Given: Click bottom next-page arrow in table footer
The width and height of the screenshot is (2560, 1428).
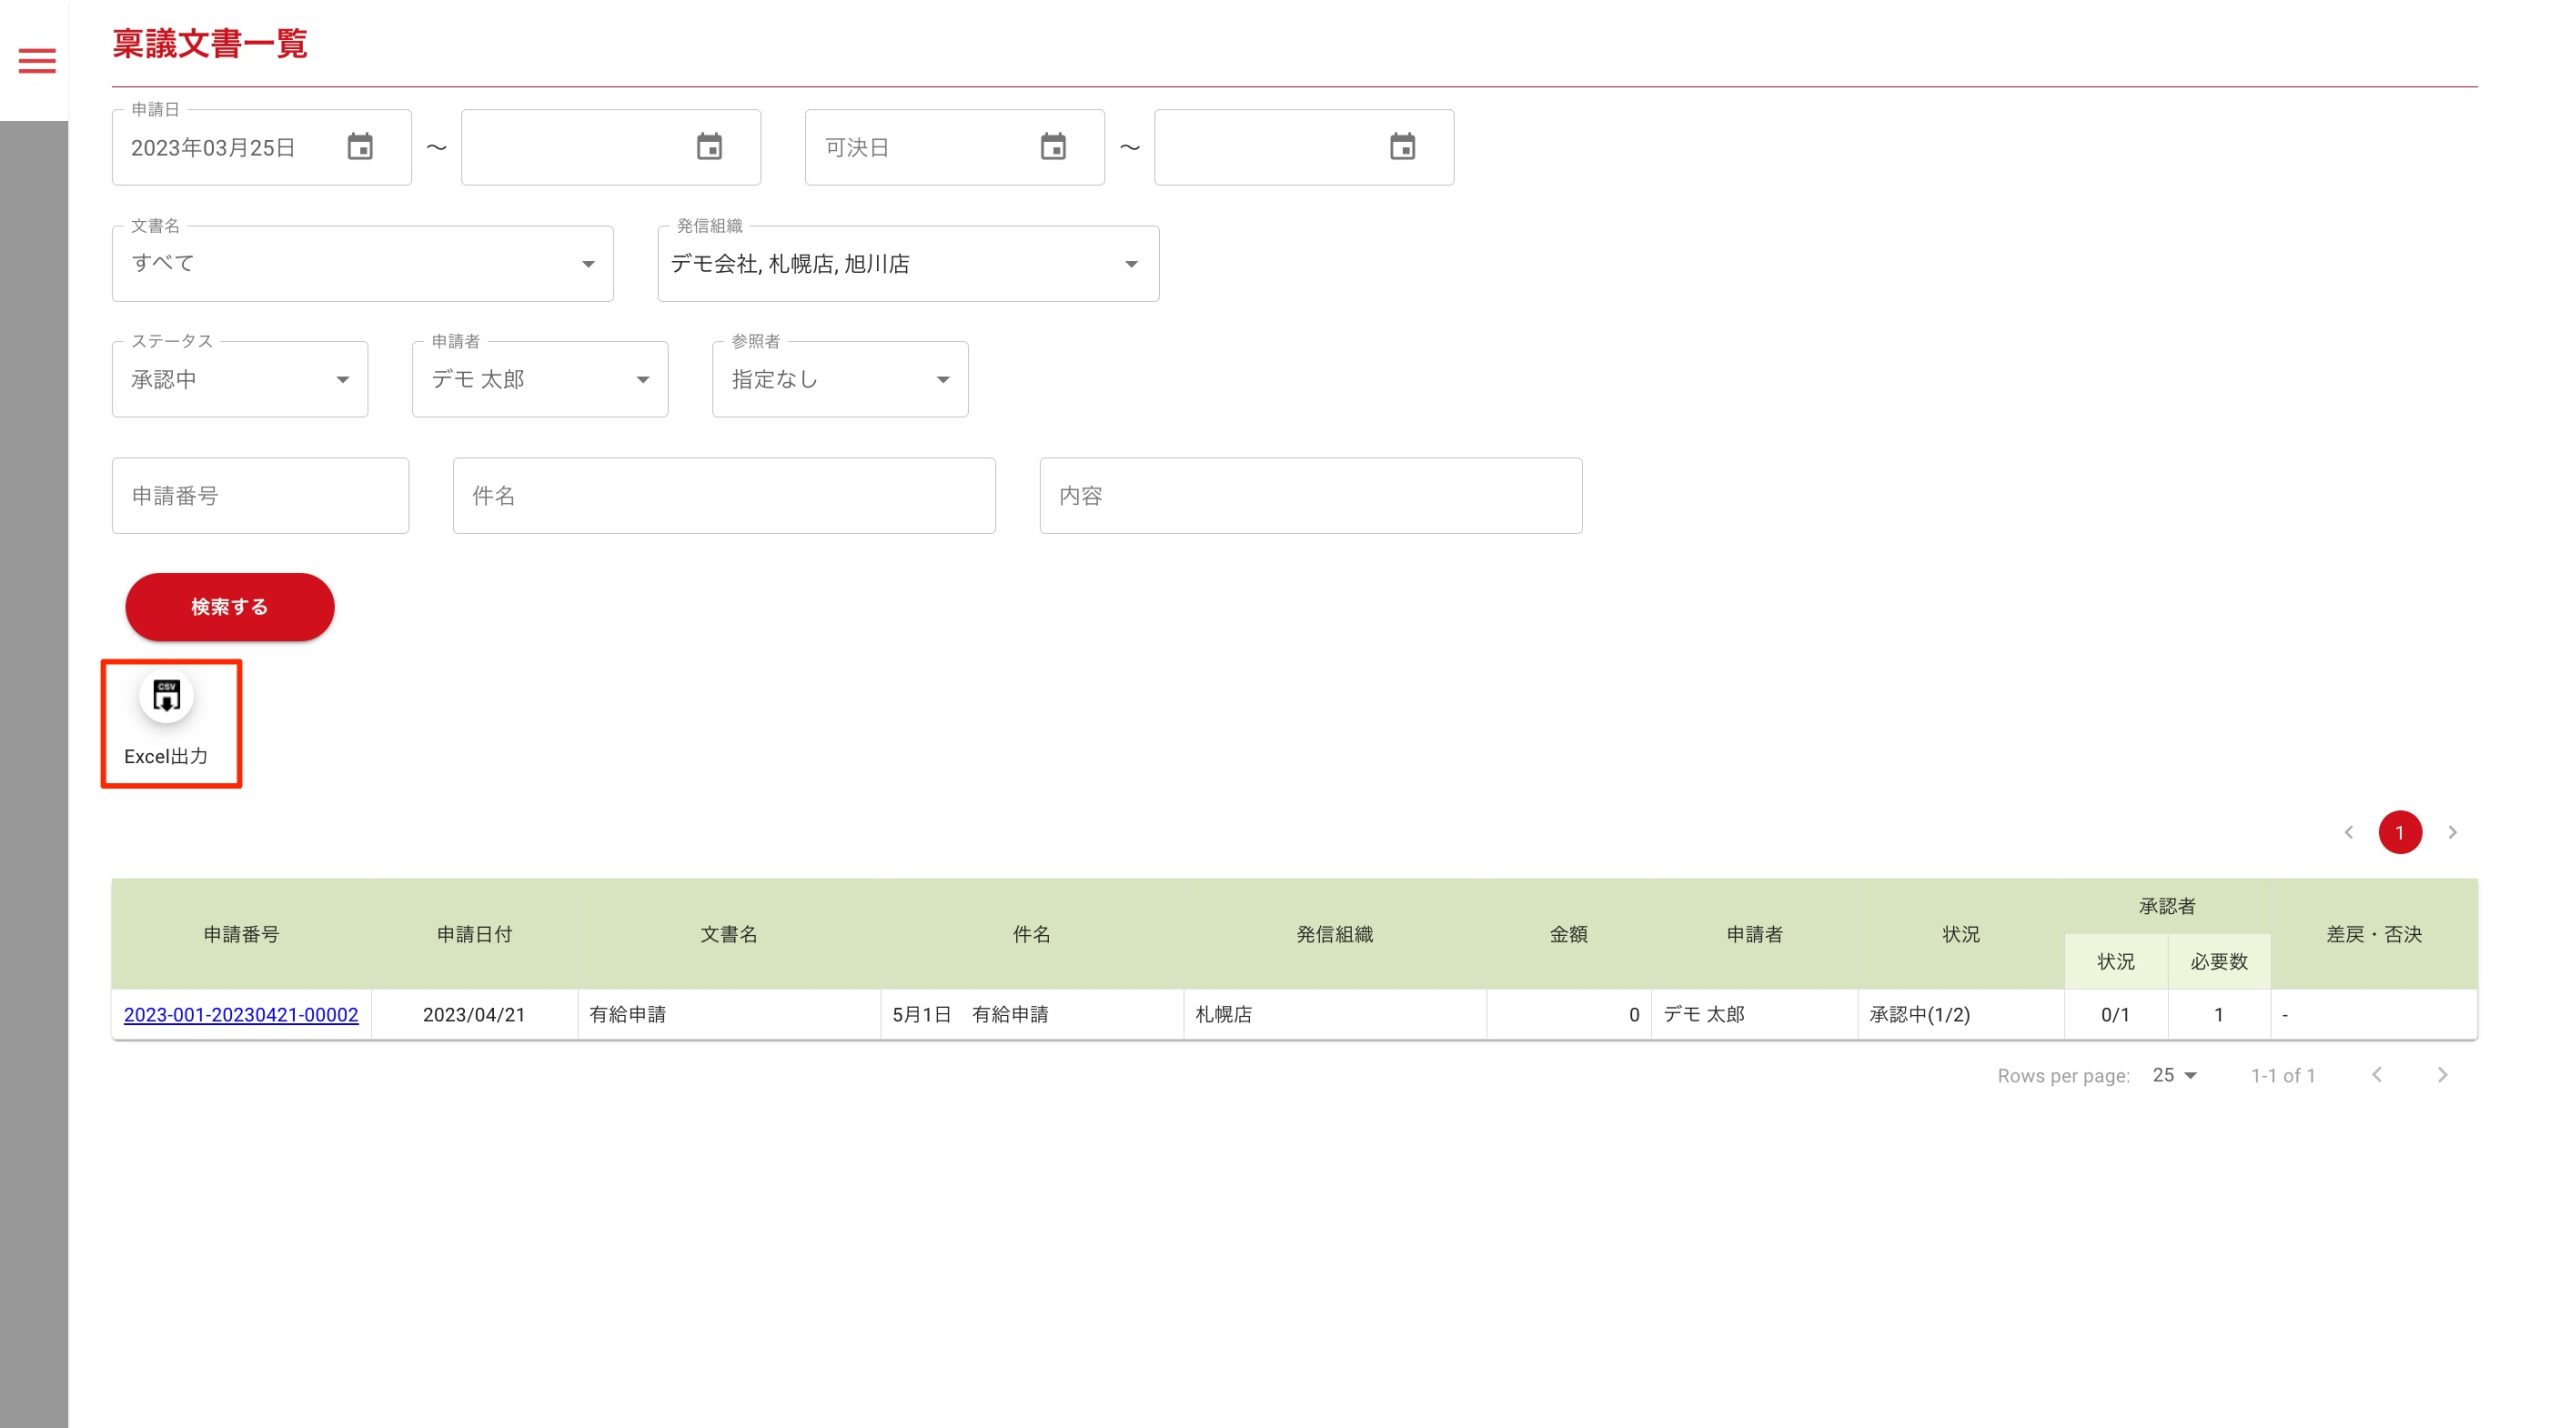Looking at the screenshot, I should (x=2442, y=1075).
